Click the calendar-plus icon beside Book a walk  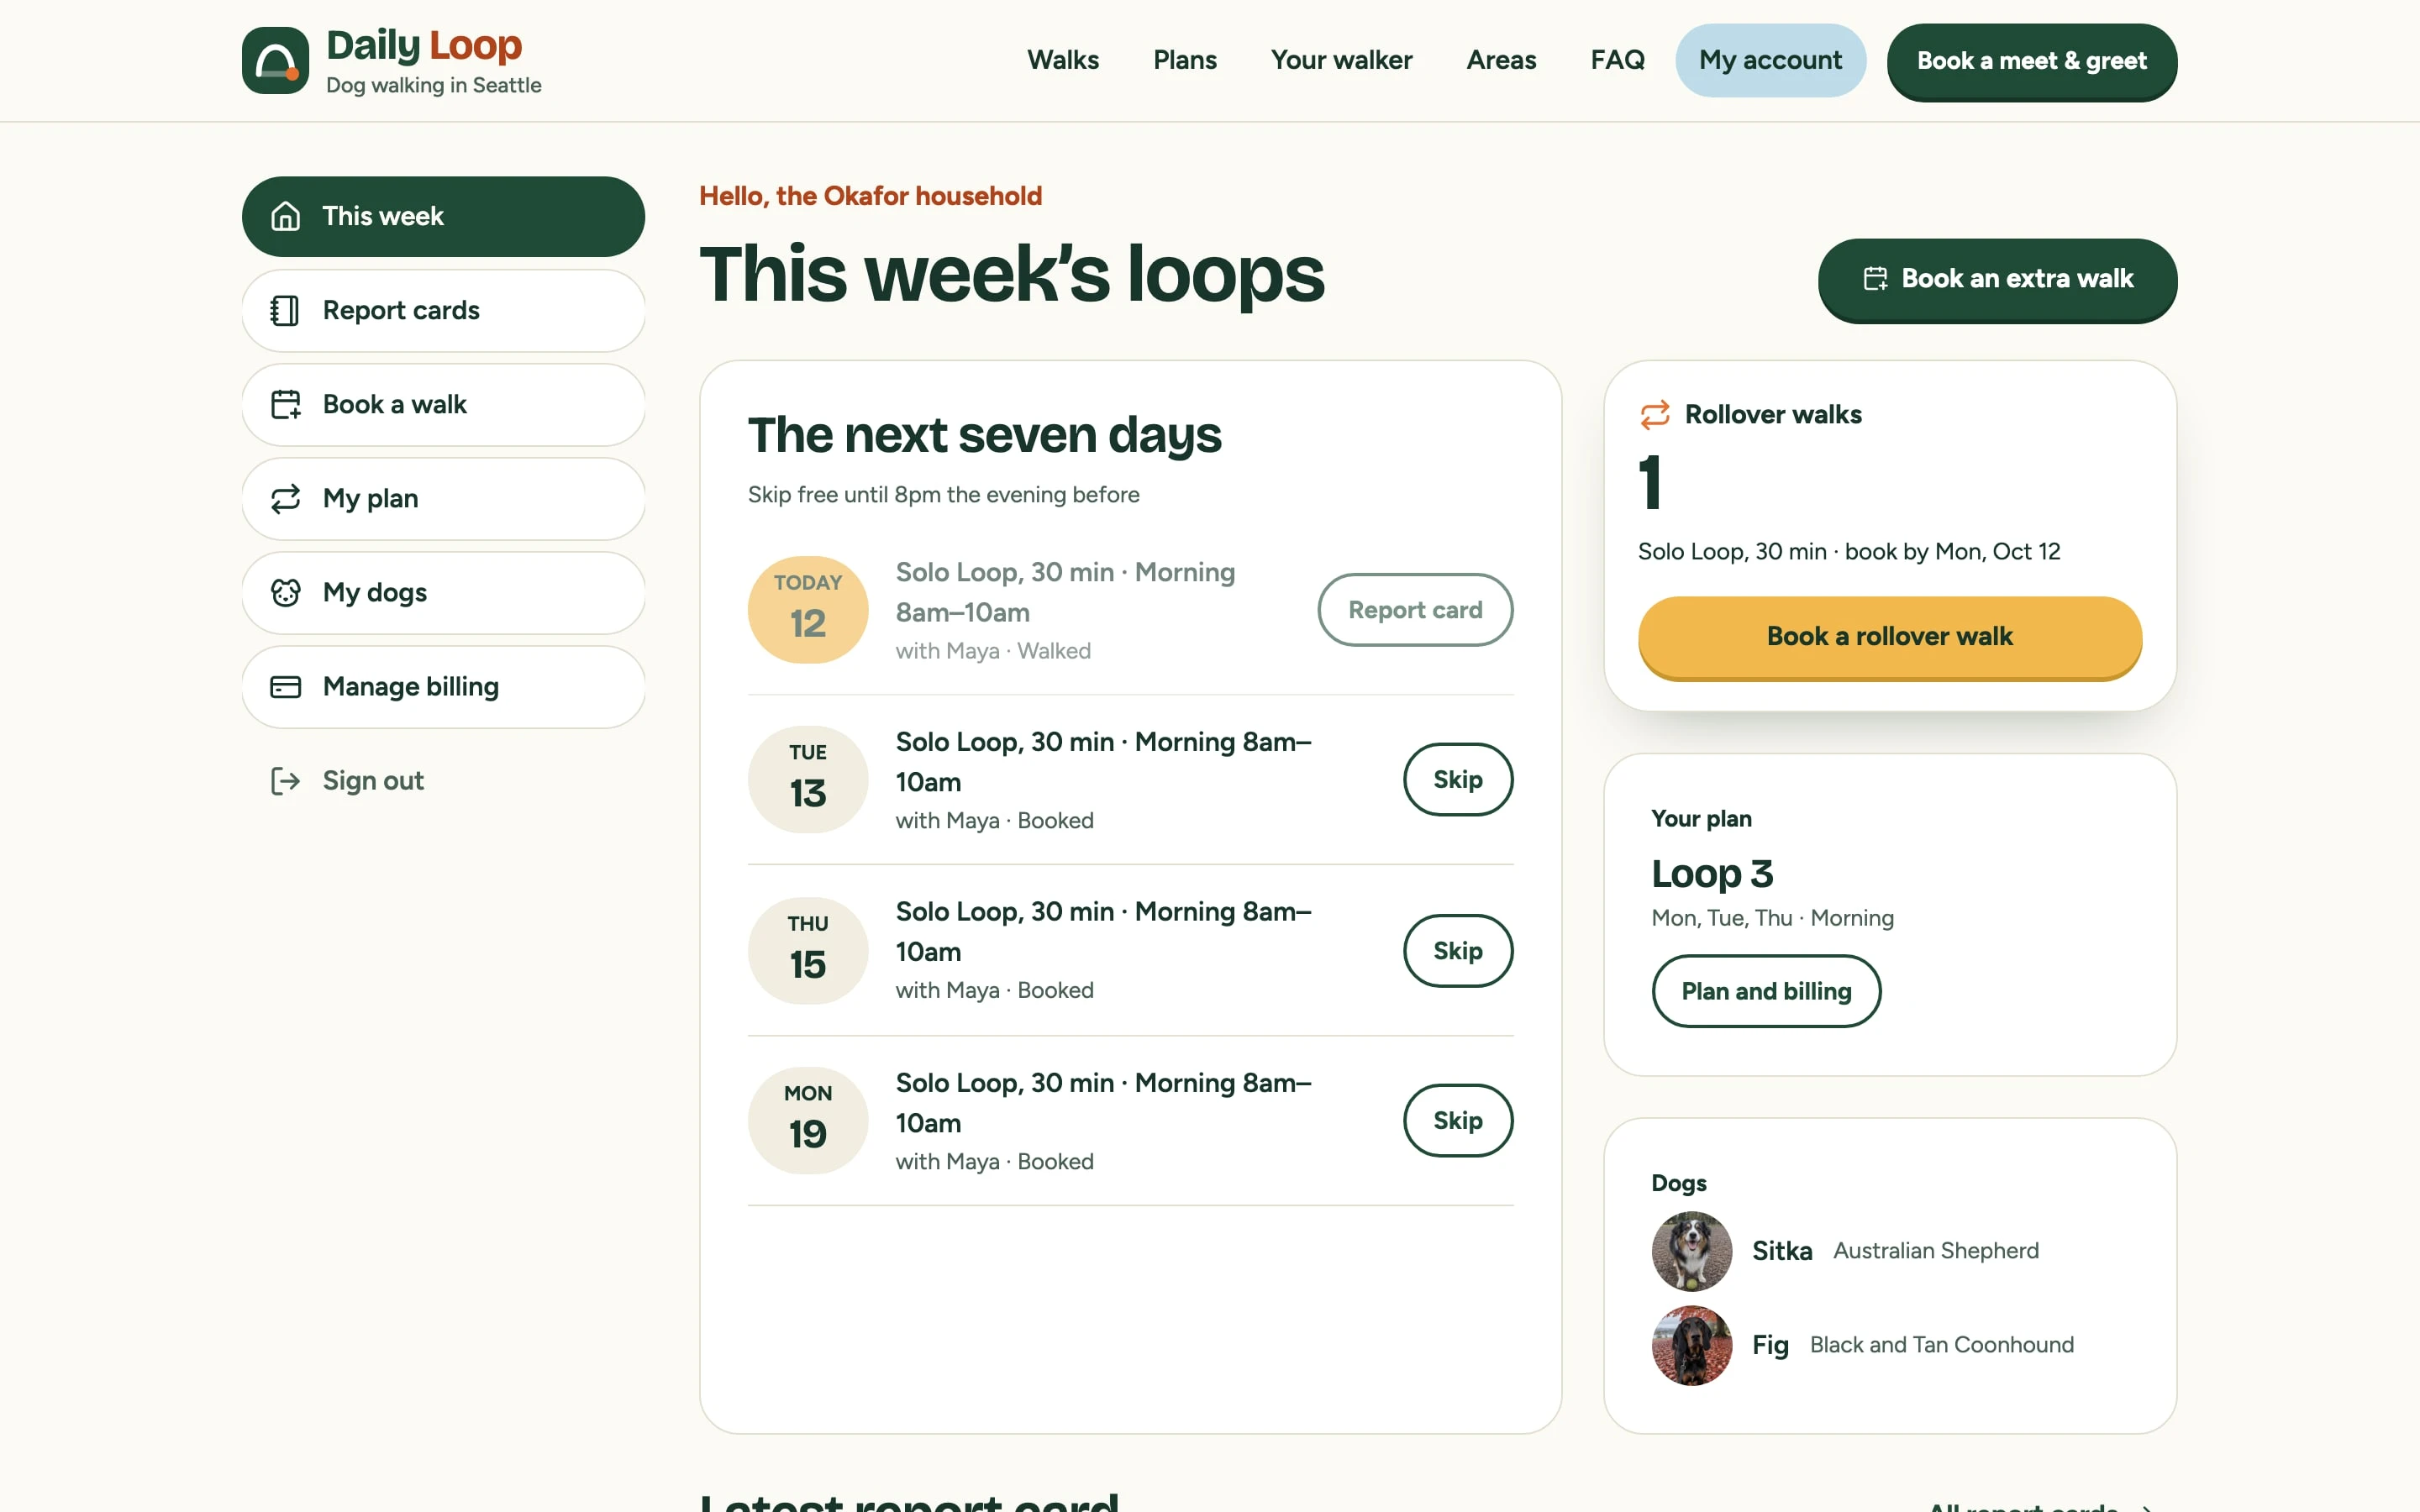[x=286, y=404]
